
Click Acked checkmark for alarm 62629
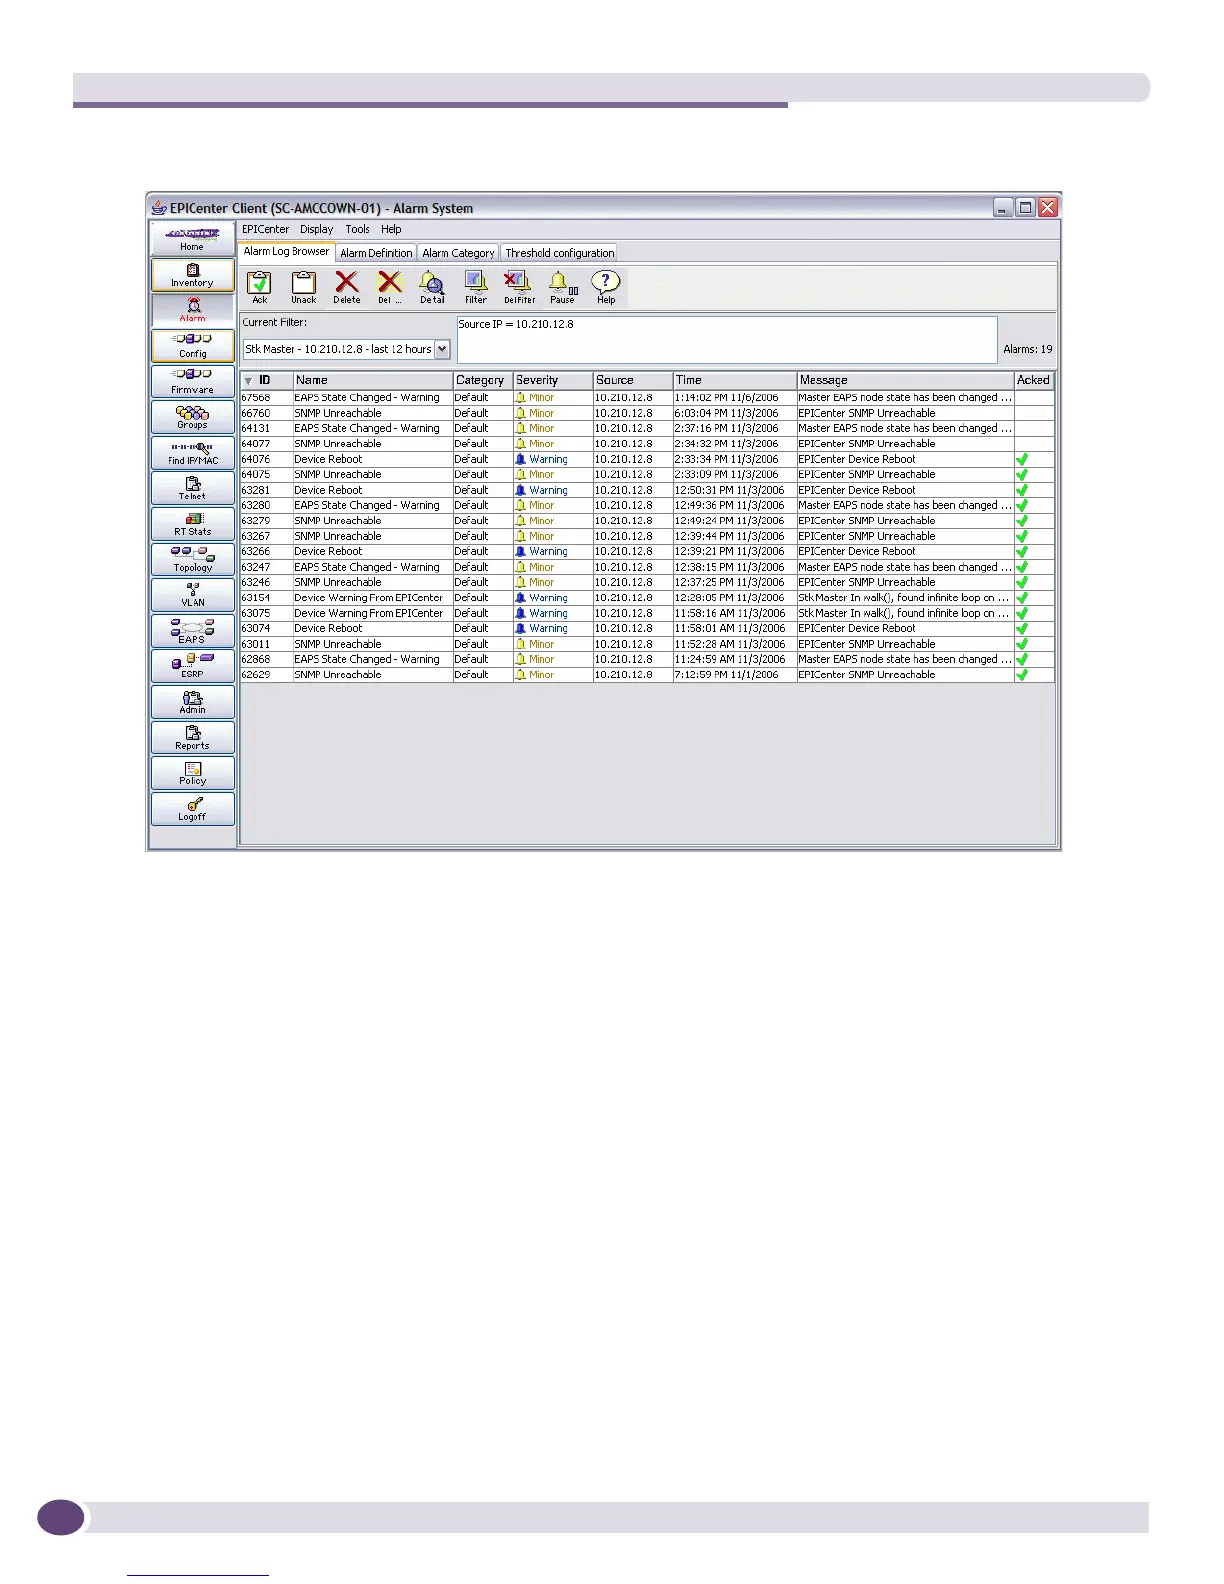point(1022,675)
